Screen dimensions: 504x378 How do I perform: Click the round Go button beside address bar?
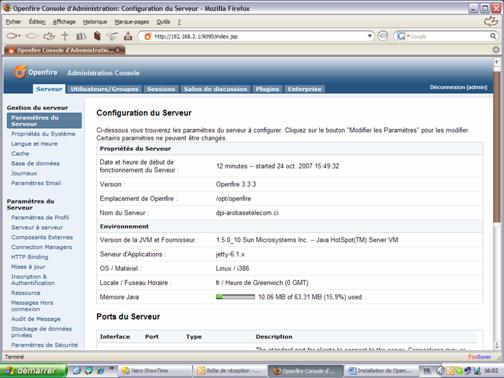coord(383,36)
